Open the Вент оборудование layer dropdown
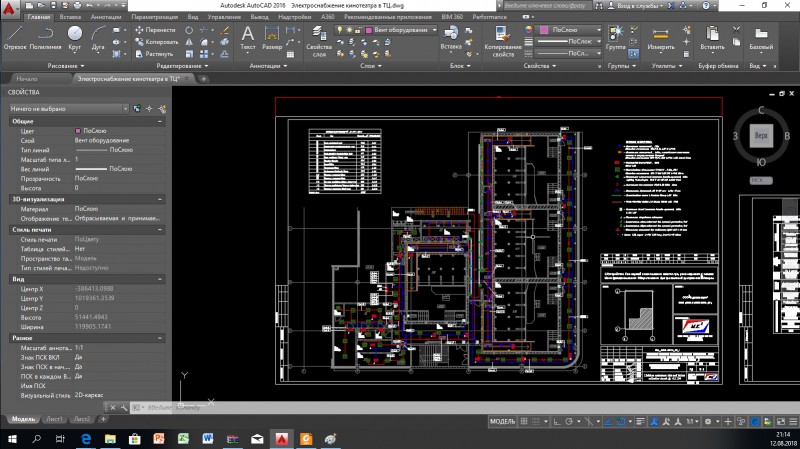The image size is (800, 449). (400, 30)
